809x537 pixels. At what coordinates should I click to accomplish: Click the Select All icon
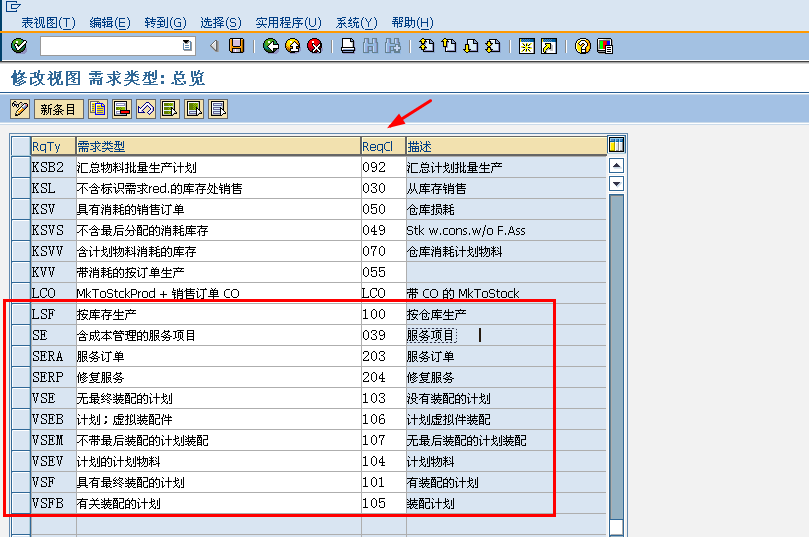(x=170, y=109)
